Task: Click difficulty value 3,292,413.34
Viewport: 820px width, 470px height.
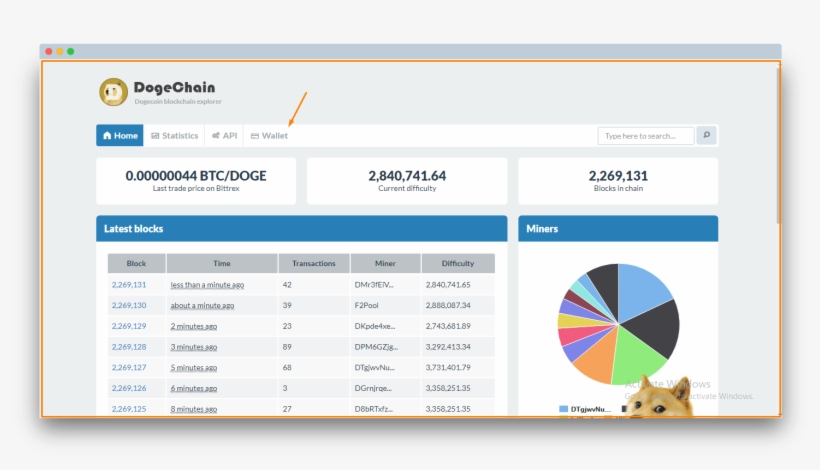Action: [448, 347]
